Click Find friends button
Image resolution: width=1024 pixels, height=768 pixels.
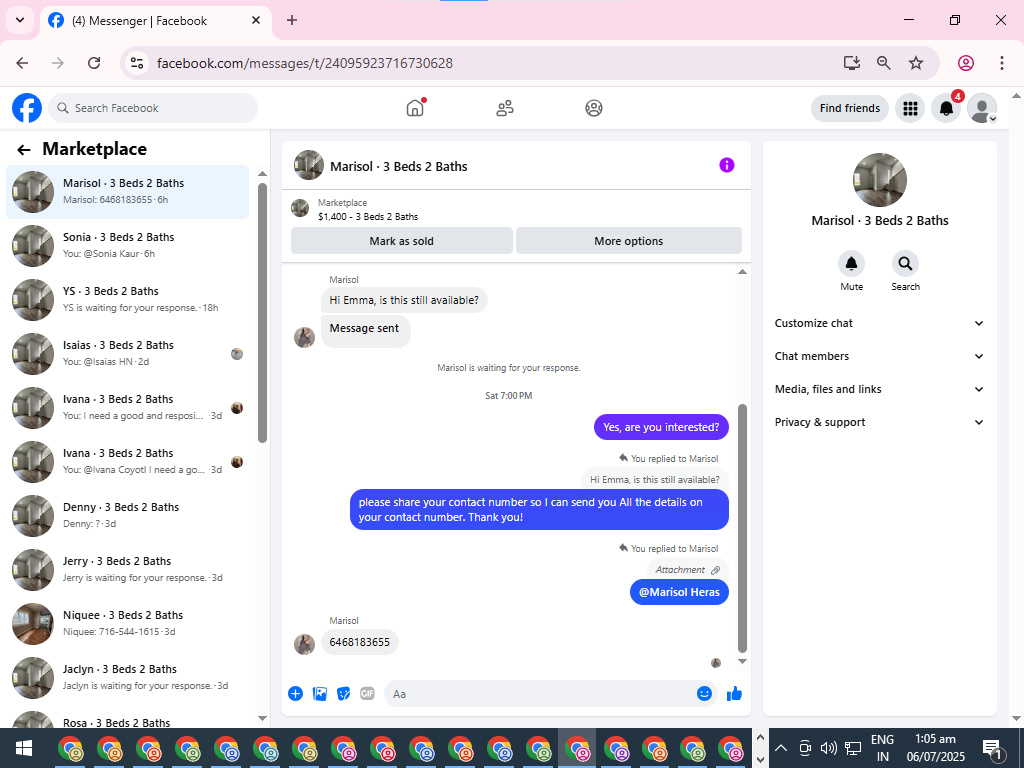coord(850,108)
